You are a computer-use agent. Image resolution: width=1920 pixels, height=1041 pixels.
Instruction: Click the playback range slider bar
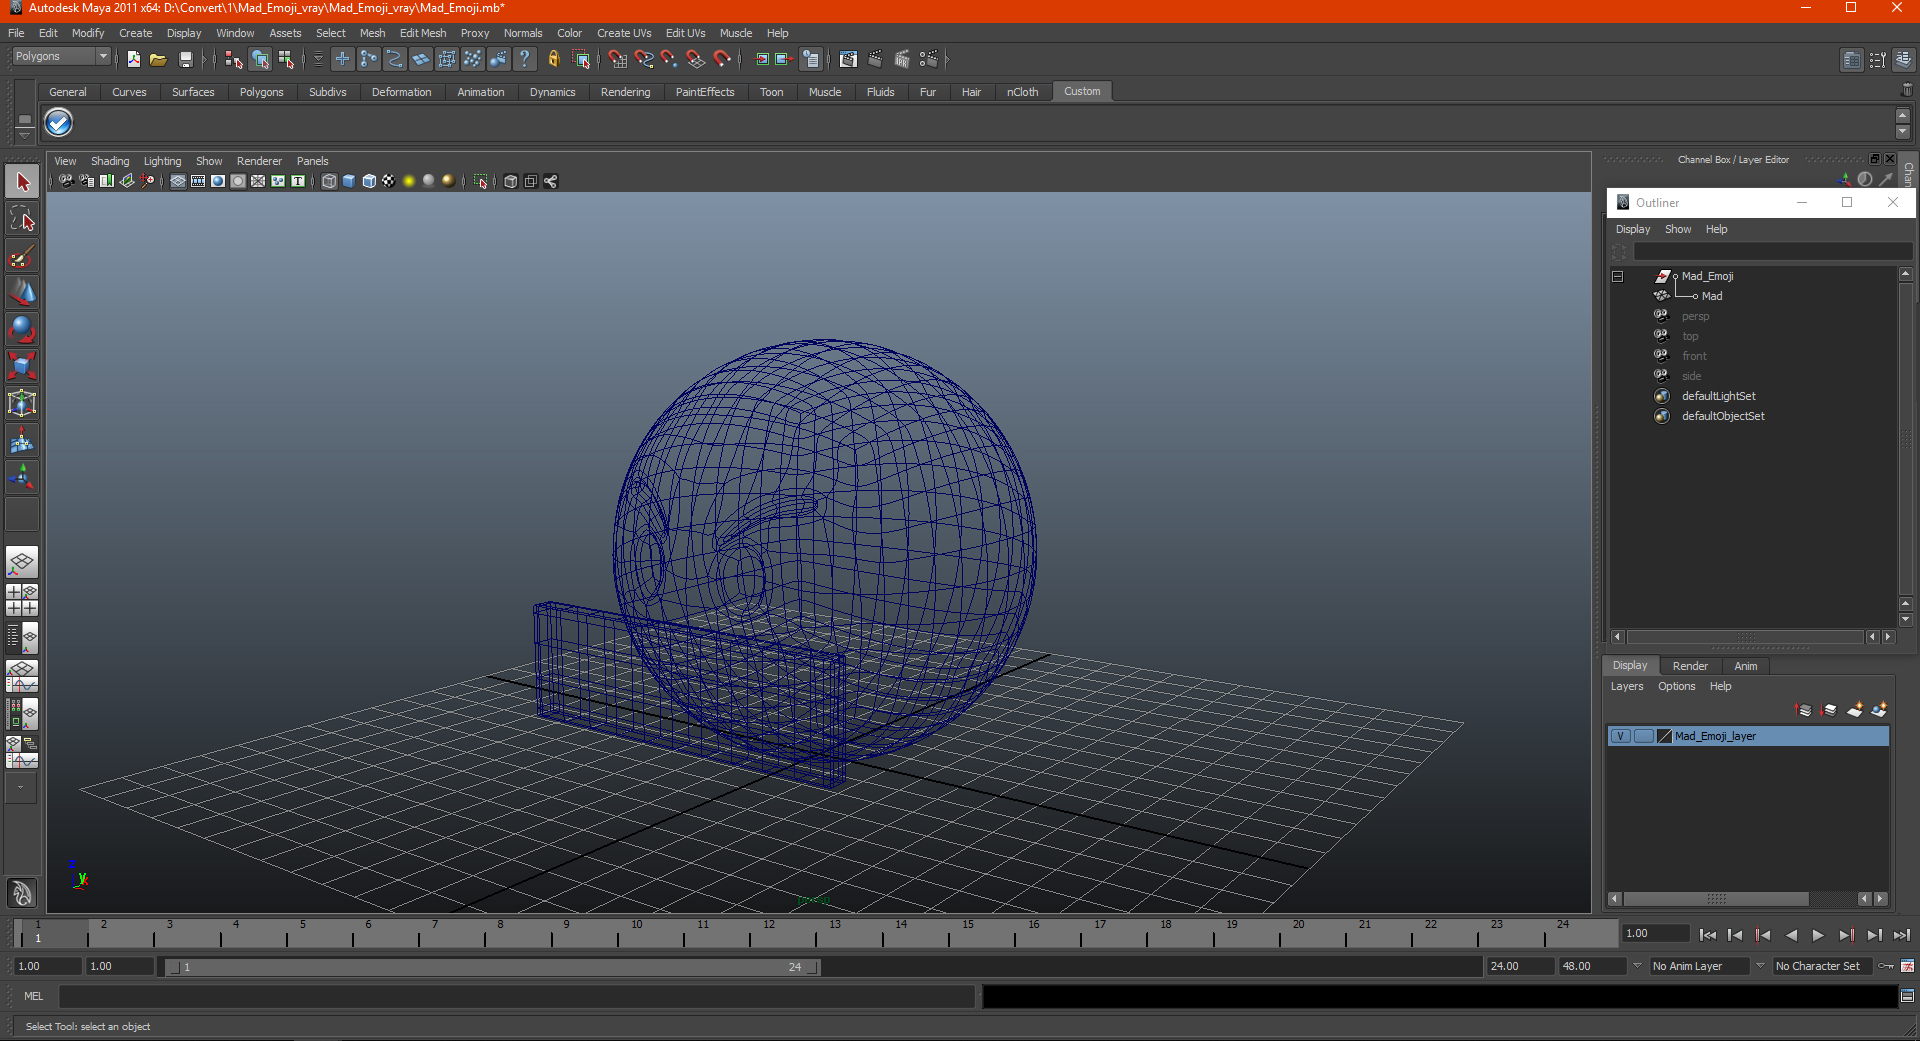point(492,967)
